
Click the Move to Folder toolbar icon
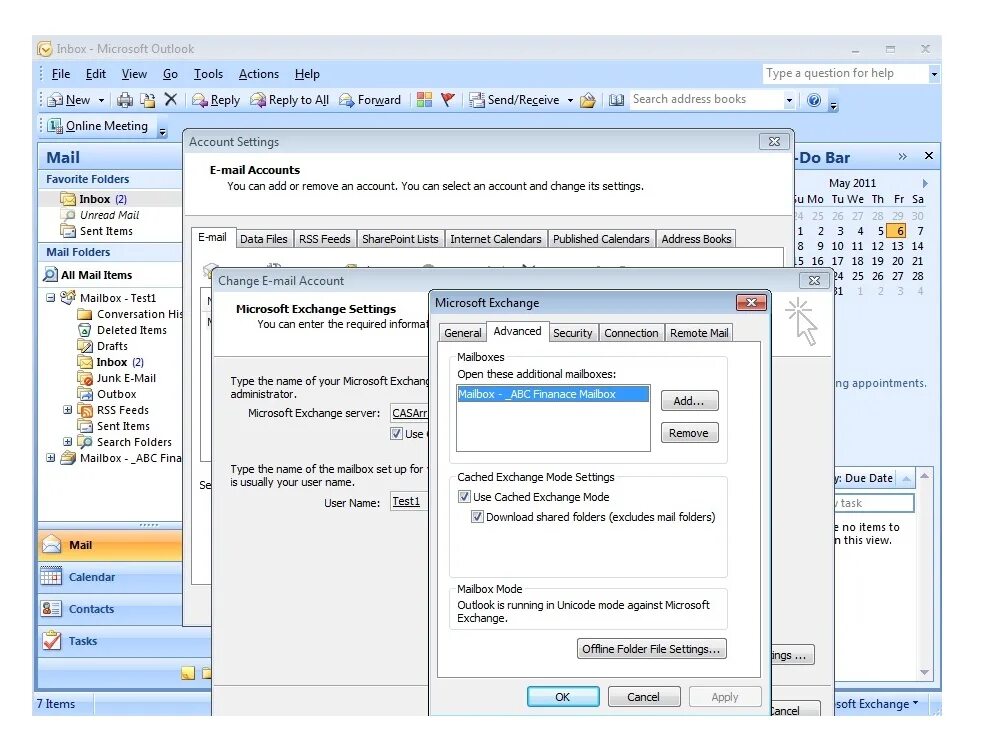tap(147, 100)
